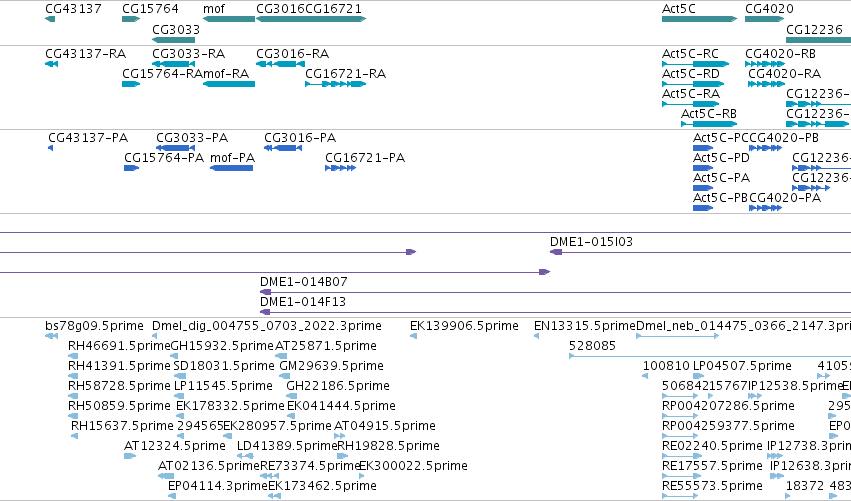851x501 pixels.
Task: Select the CG4020 gene feature
Action: (x=765, y=19)
